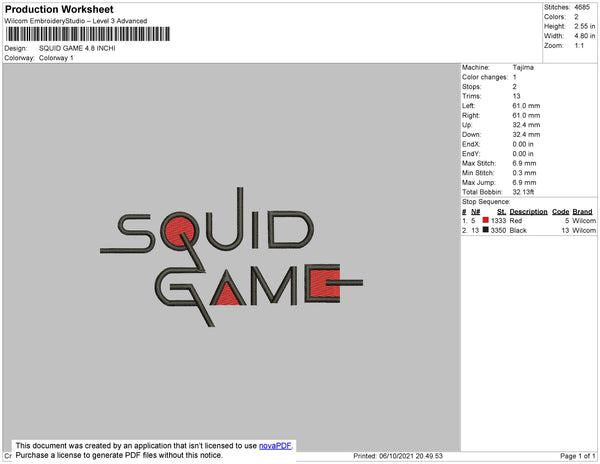Click the novaPDF link

pos(275,446)
